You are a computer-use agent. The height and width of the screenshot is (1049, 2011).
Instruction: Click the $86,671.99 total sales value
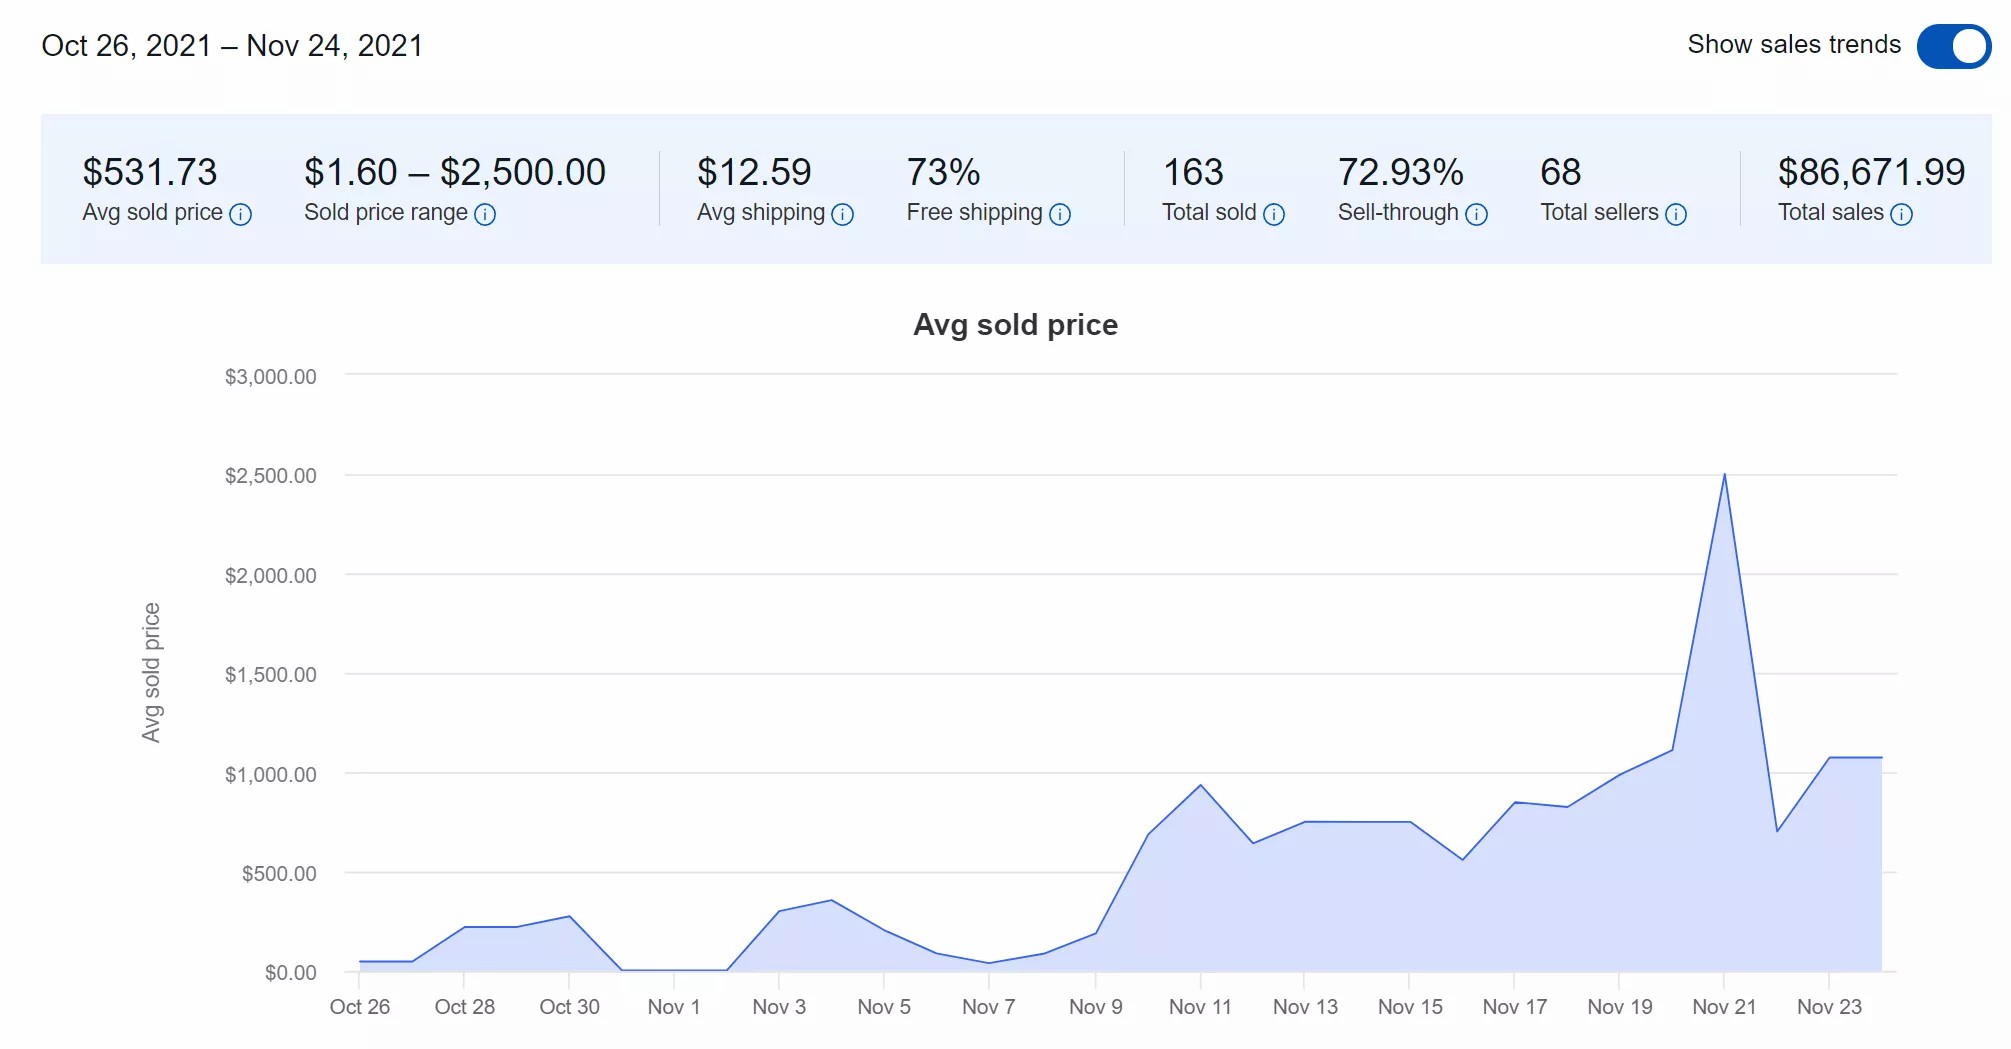1871,172
